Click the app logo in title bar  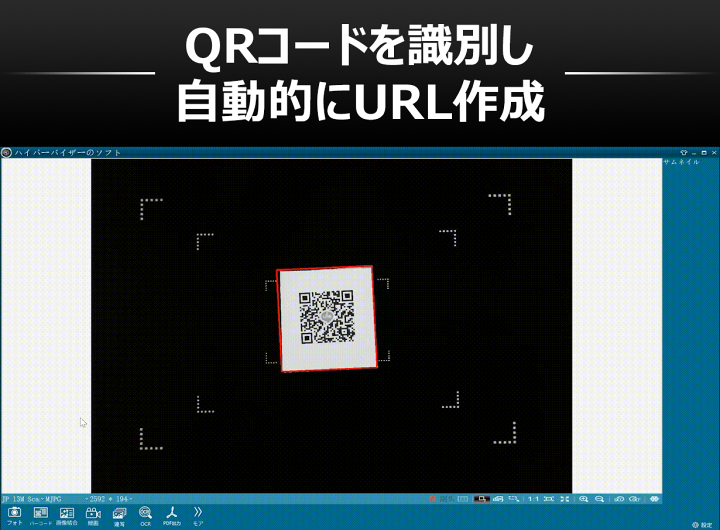(x=6, y=152)
